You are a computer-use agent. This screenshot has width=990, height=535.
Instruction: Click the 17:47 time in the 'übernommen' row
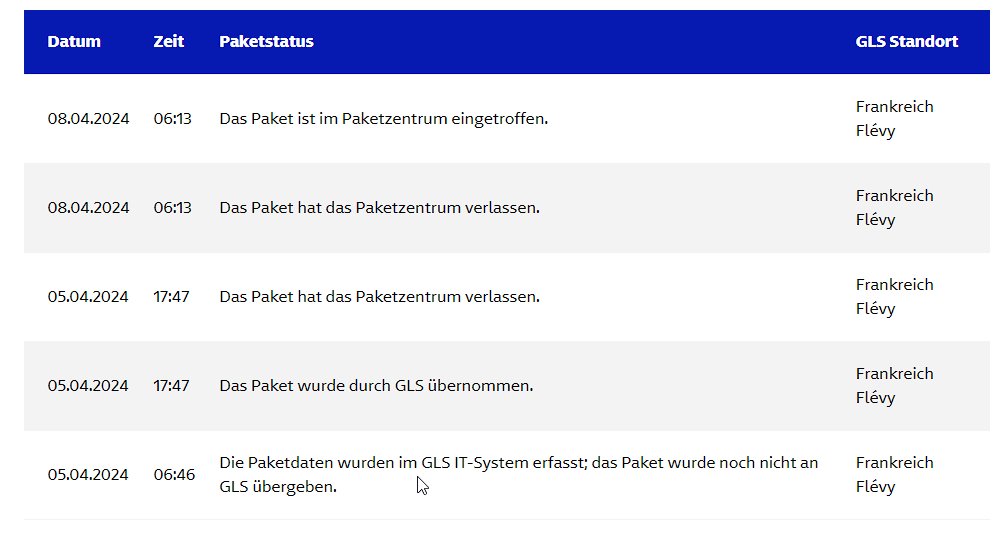(171, 386)
